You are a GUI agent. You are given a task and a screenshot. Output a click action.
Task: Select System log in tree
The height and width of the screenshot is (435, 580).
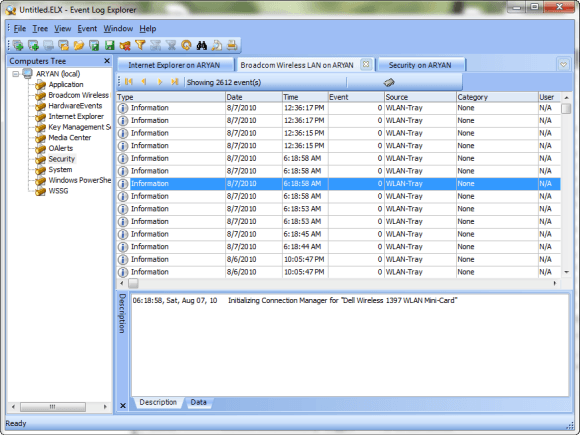(x=60, y=169)
